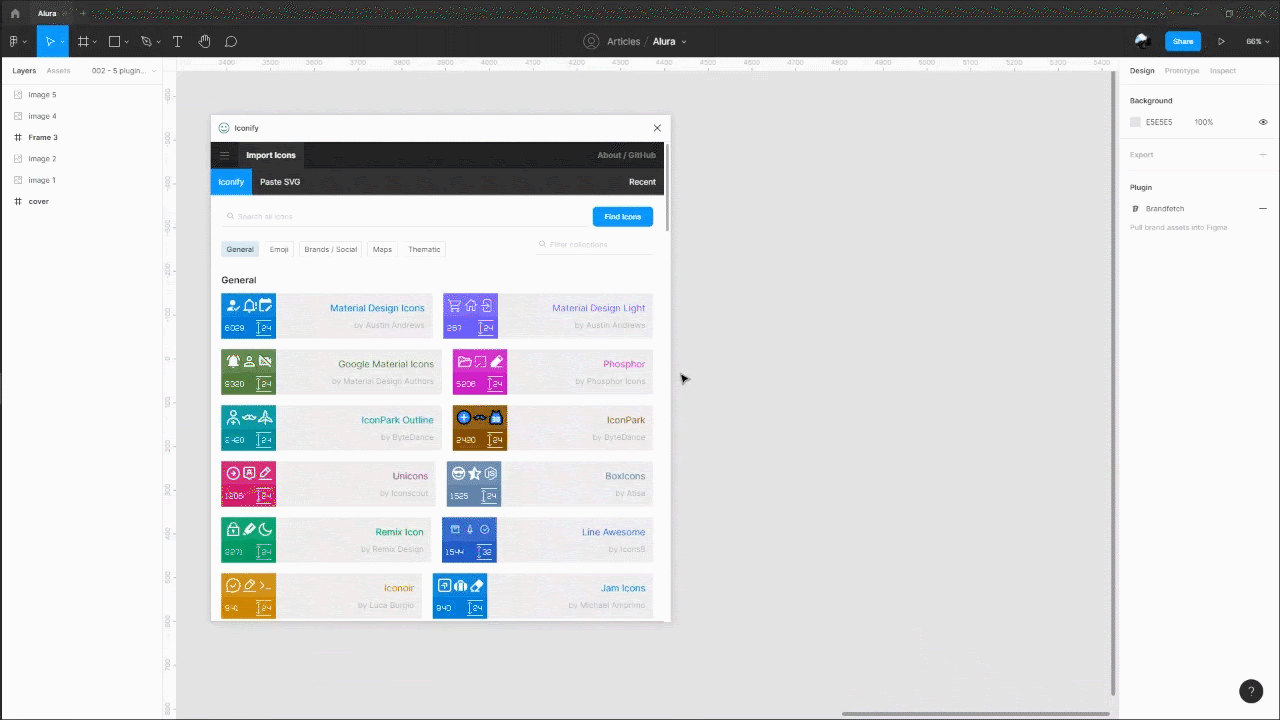
Task: Open Google Material Icons collection tile
Action: tap(331, 372)
